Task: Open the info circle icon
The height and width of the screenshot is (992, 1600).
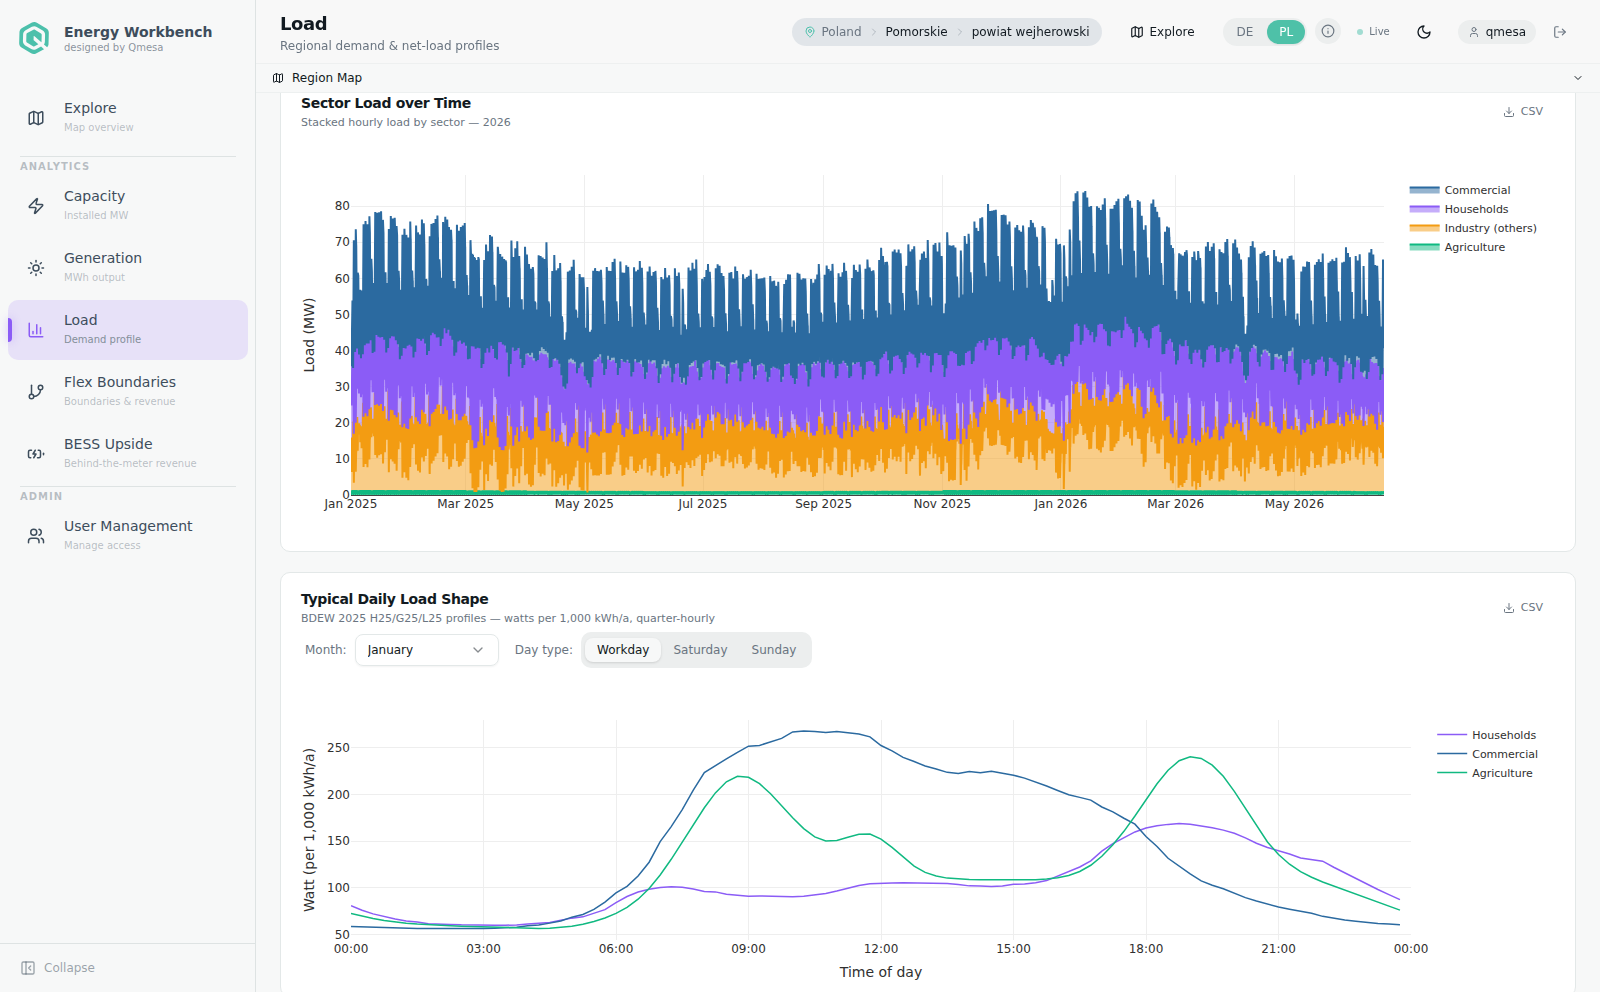Action: click(1328, 32)
